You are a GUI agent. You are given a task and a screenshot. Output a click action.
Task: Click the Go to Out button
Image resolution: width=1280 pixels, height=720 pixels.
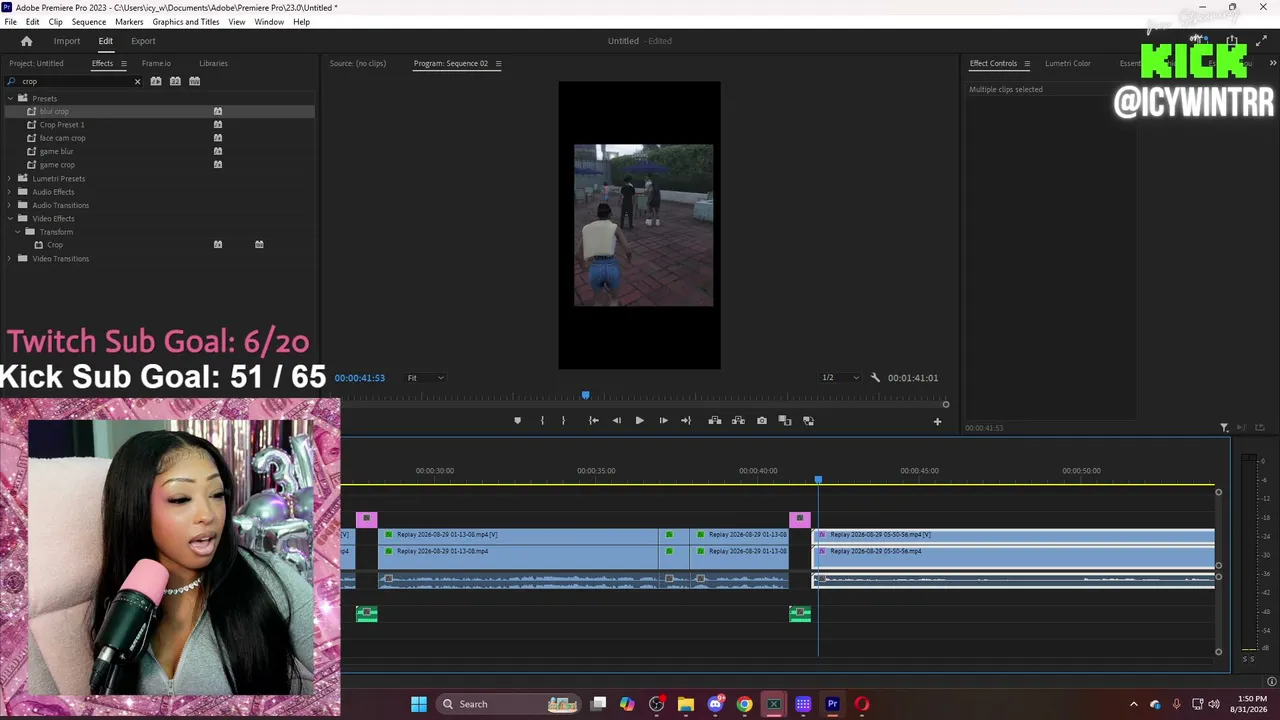pos(686,421)
